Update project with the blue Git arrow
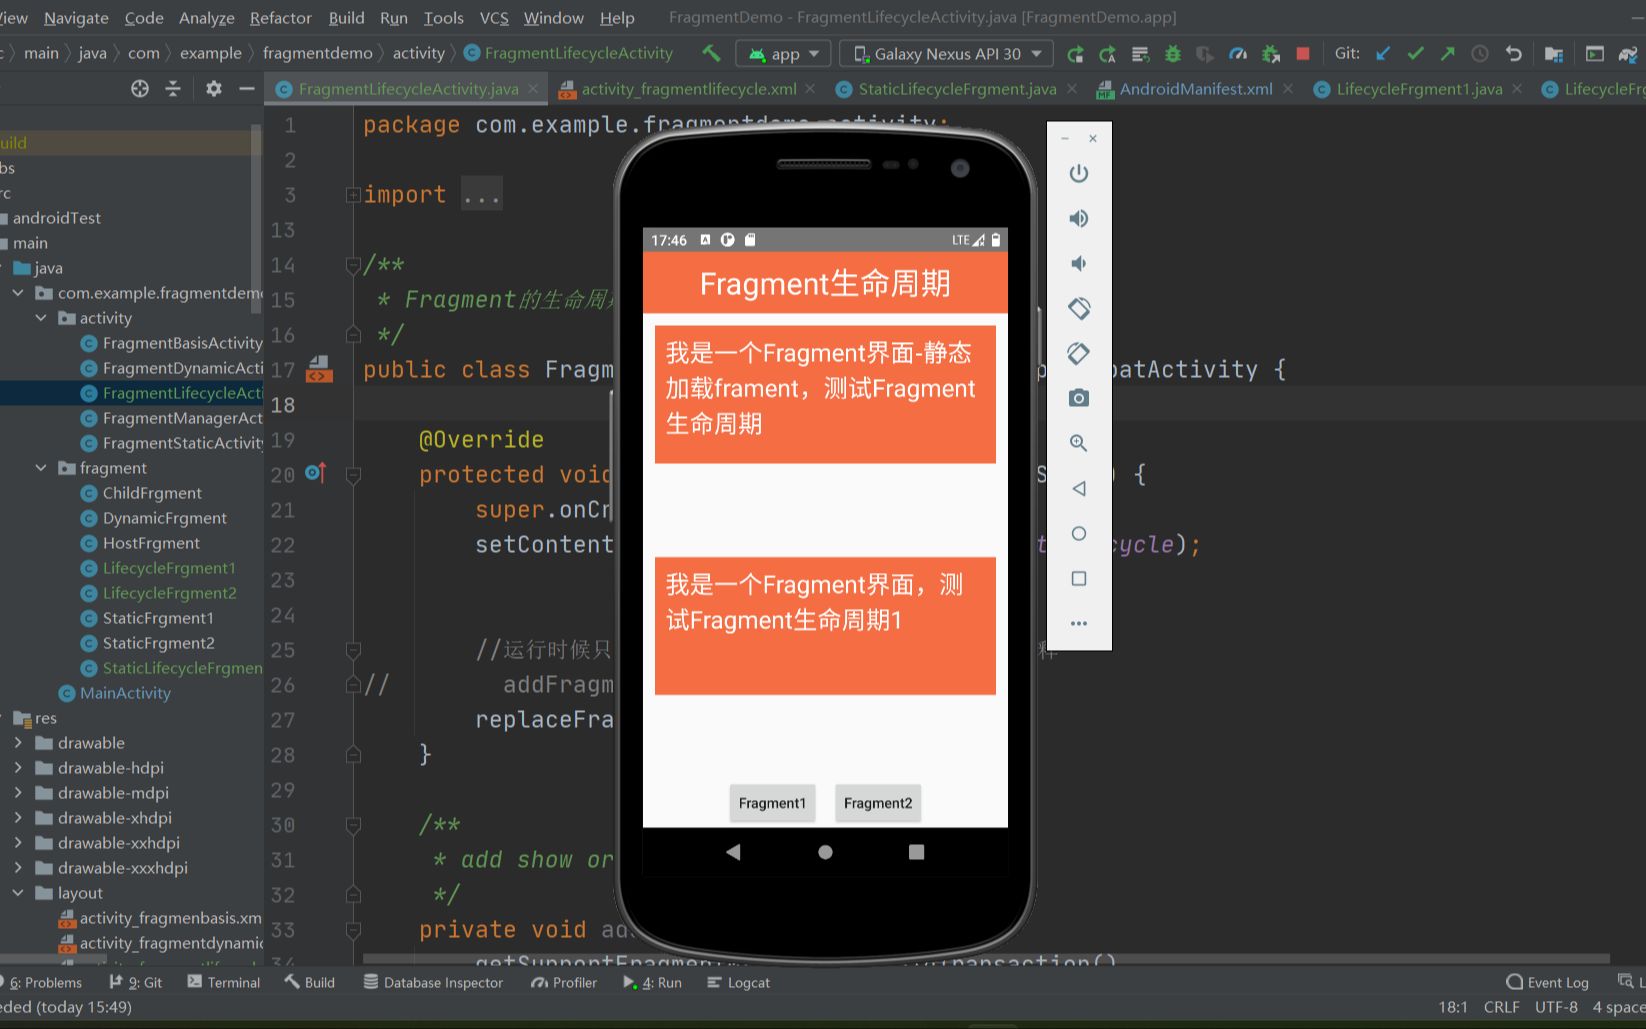The height and width of the screenshot is (1029, 1646). [1383, 53]
